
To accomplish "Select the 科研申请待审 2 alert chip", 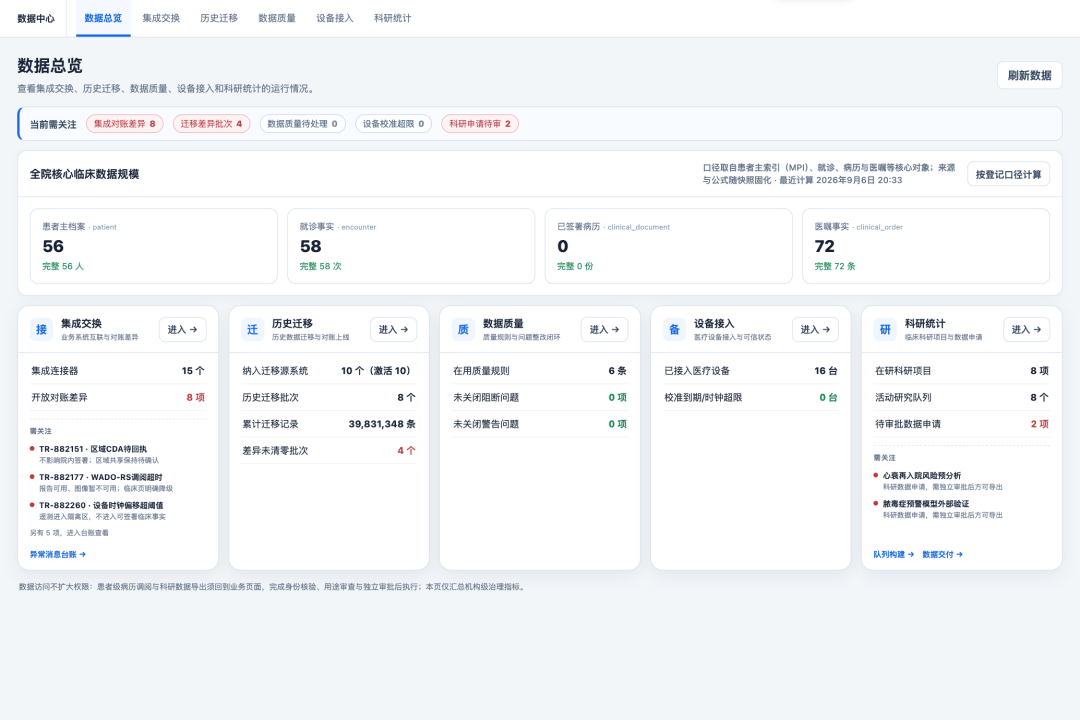I will (480, 124).
